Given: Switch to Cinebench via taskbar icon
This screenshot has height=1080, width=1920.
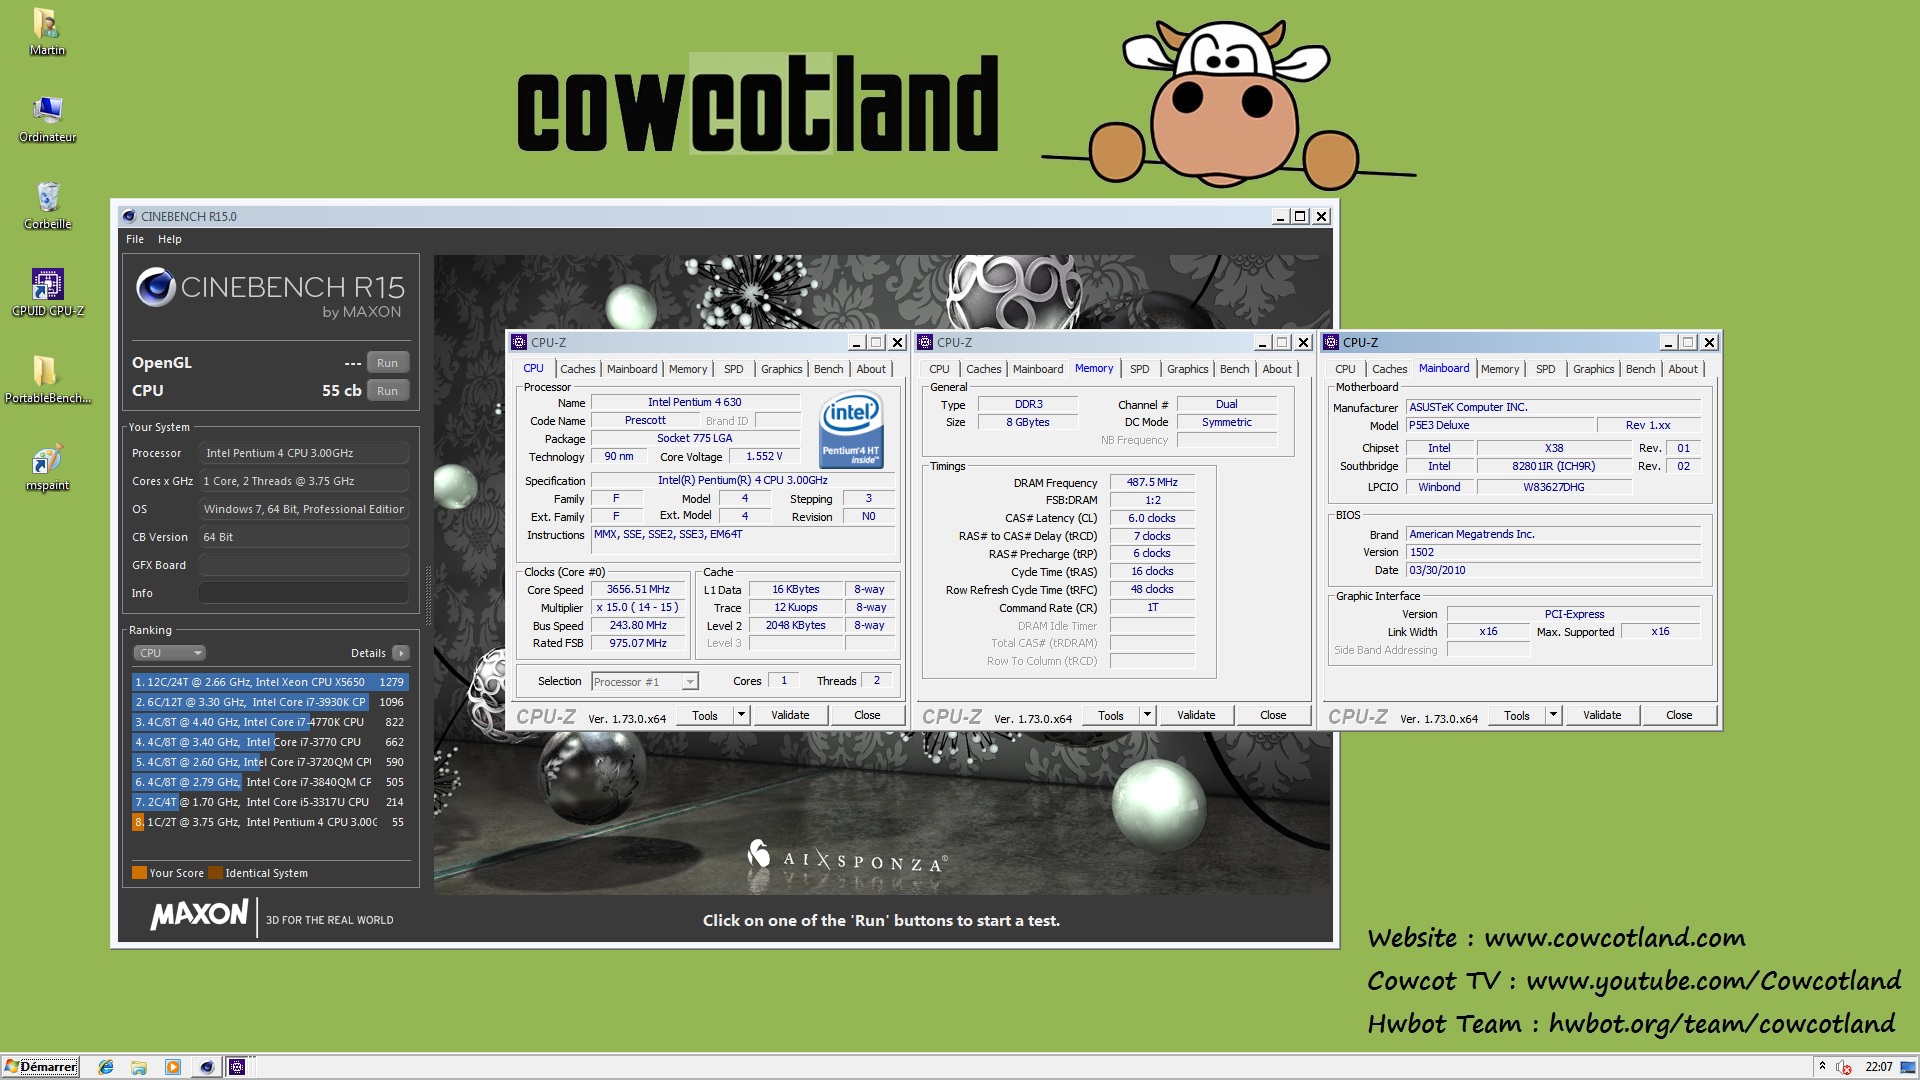Looking at the screenshot, I should click(x=206, y=1067).
